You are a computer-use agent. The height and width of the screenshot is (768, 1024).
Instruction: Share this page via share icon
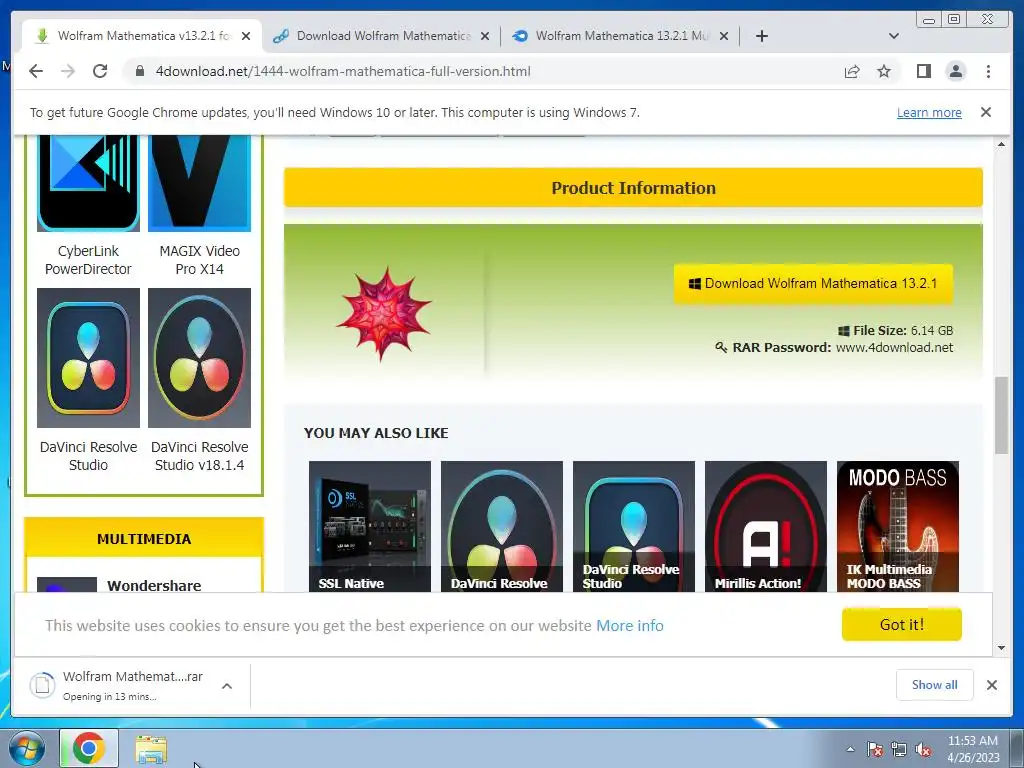click(x=852, y=71)
